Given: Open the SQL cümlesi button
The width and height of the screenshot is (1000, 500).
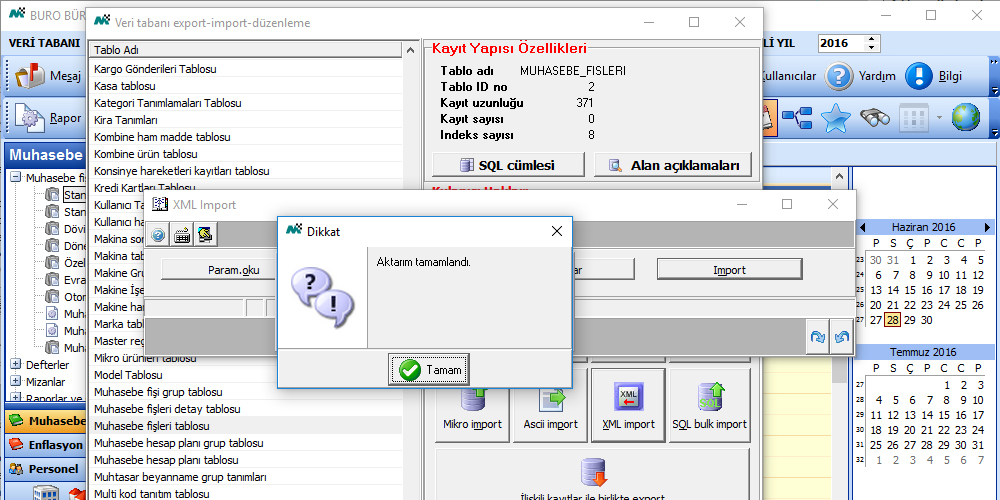Looking at the screenshot, I should 508,165.
